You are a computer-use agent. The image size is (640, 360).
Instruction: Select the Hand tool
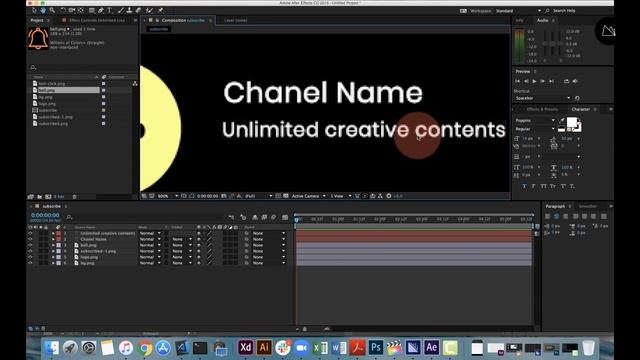pos(43,10)
